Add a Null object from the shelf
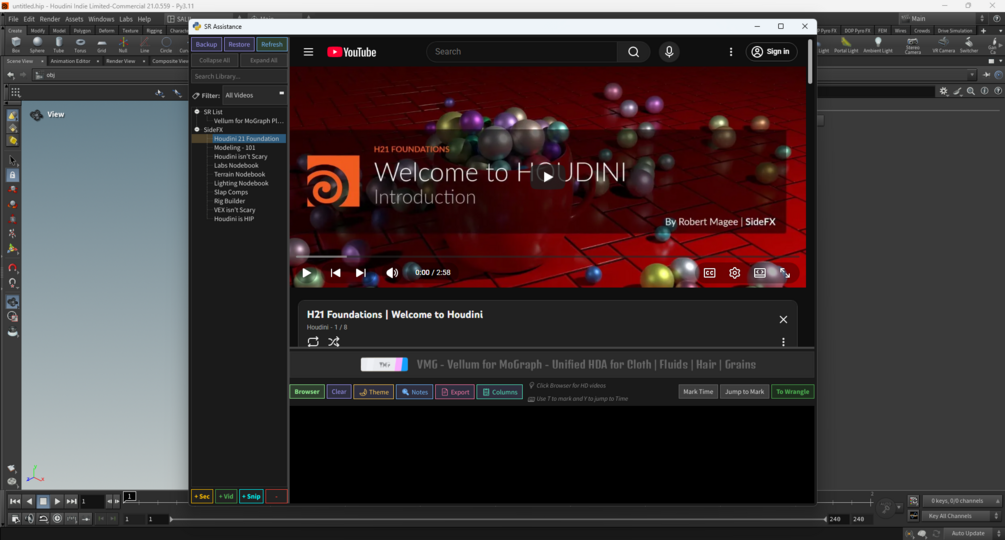1005x540 pixels. 123,44
